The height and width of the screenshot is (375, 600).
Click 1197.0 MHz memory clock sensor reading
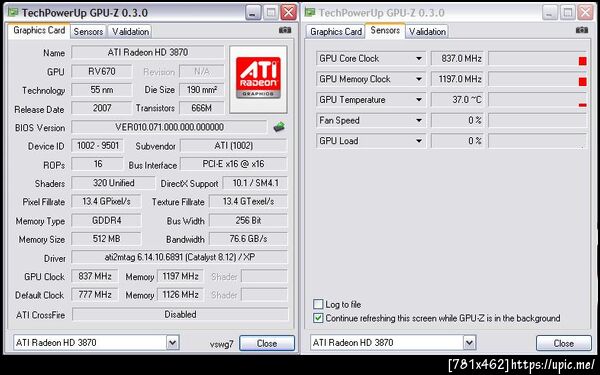point(458,79)
